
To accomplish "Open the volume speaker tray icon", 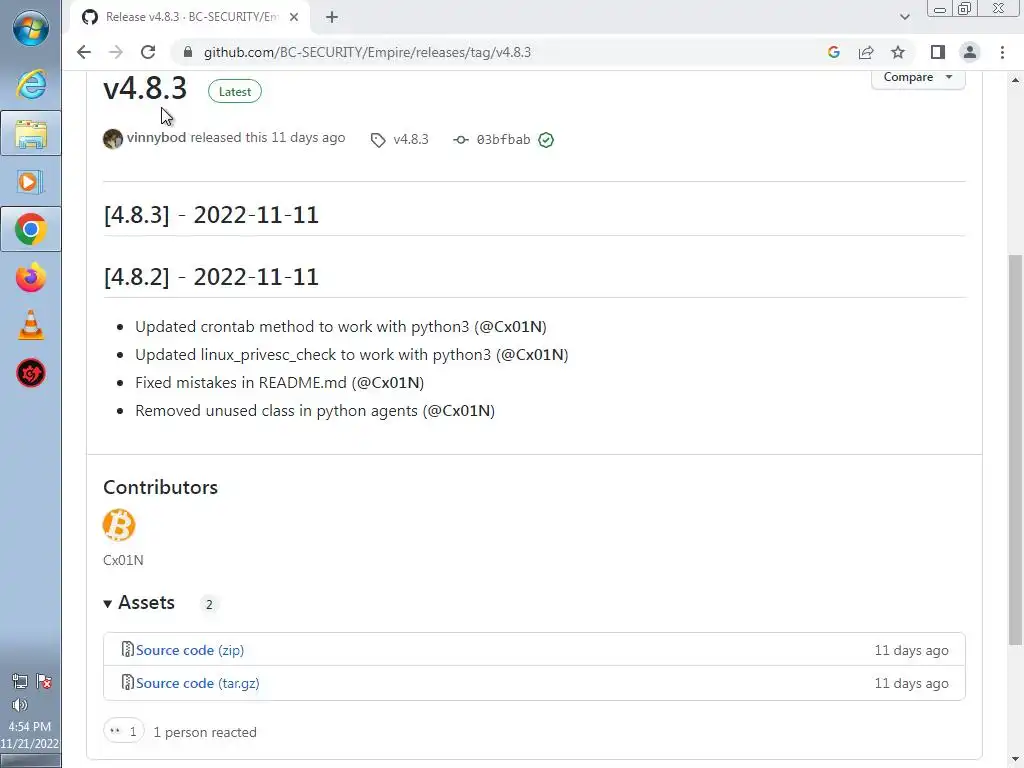I will click(x=20, y=705).
